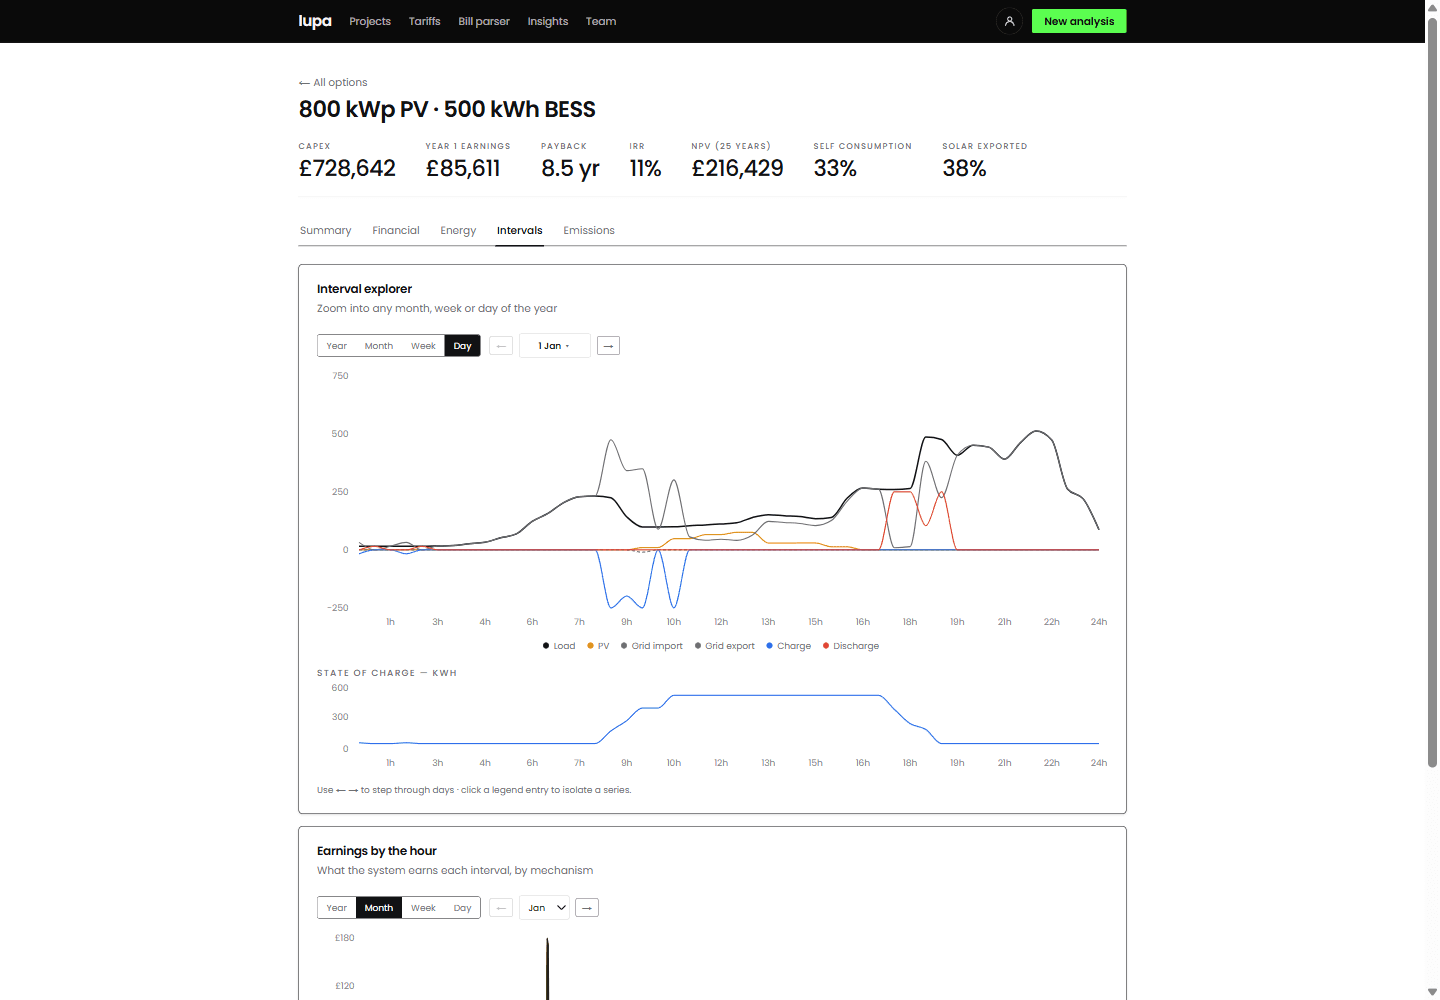This screenshot has height=1000, width=1440.
Task: Click New analysis button
Action: [x=1079, y=21]
